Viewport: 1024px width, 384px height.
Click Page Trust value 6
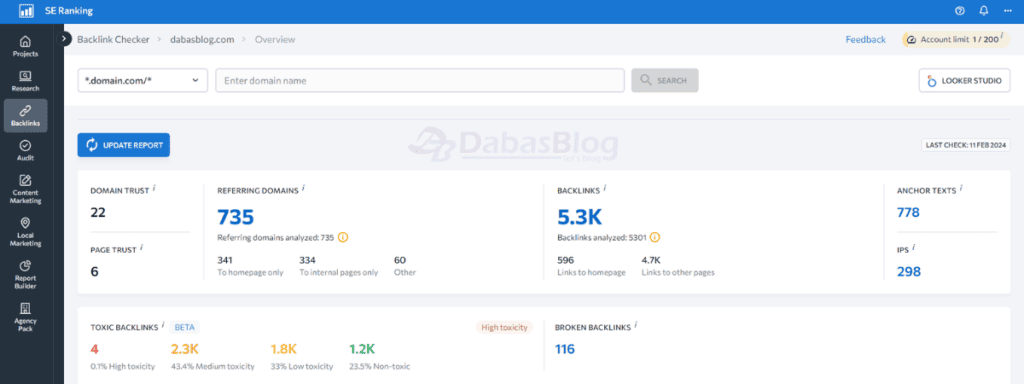click(x=94, y=271)
